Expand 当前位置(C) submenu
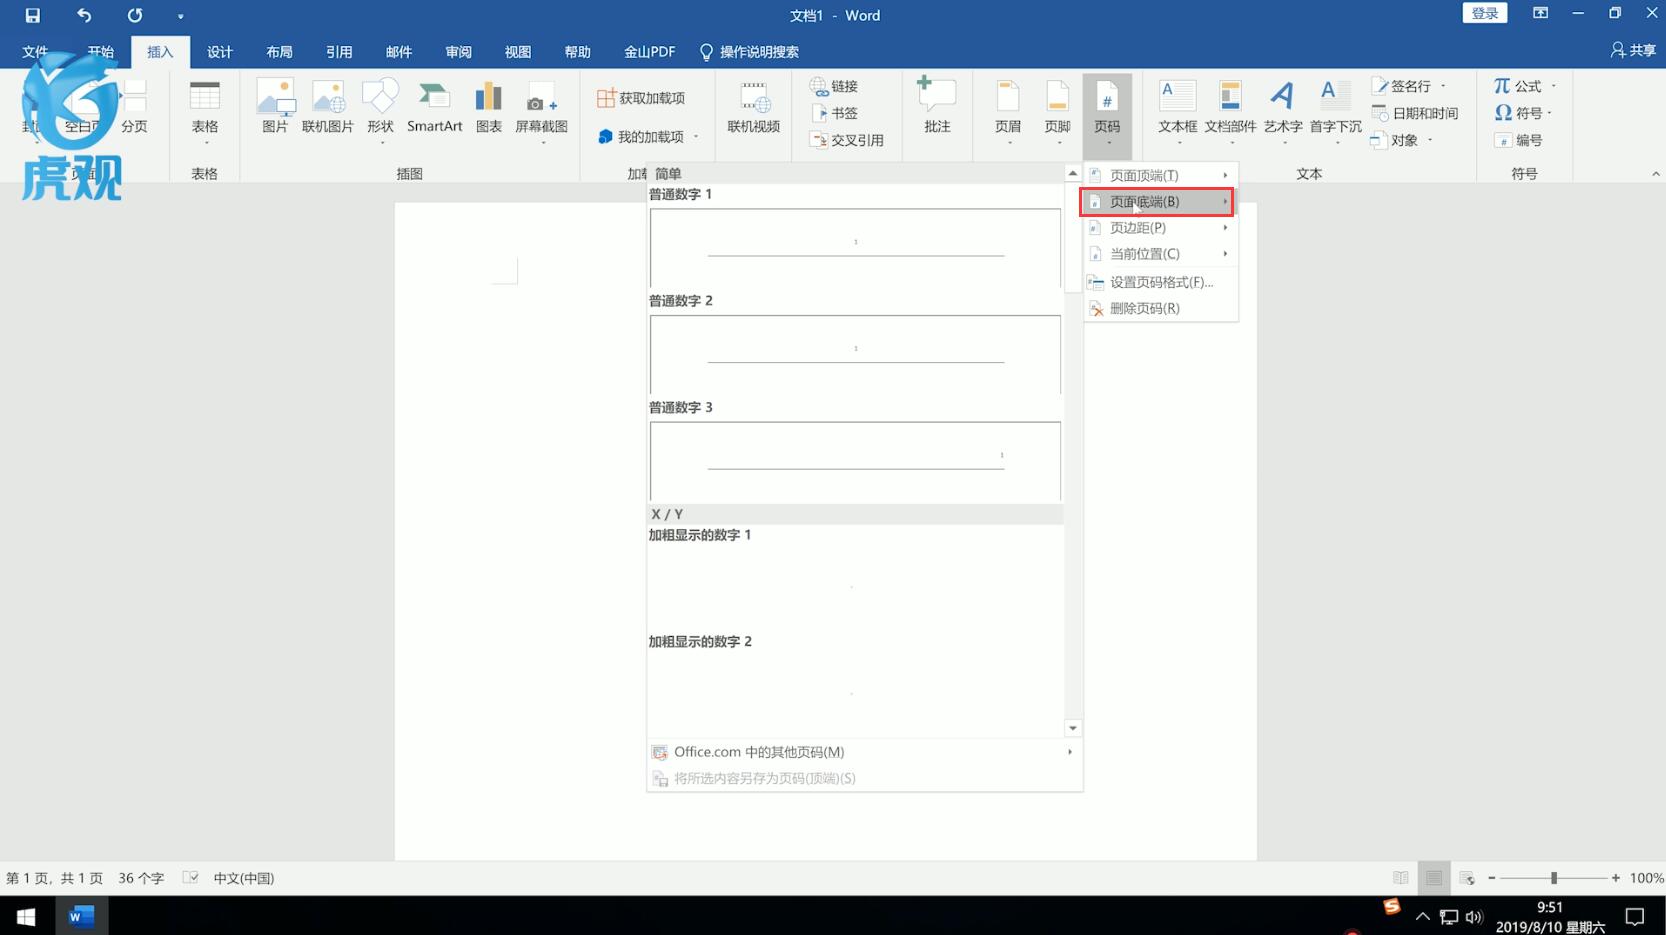The width and height of the screenshot is (1666, 935). pyautogui.click(x=1160, y=253)
